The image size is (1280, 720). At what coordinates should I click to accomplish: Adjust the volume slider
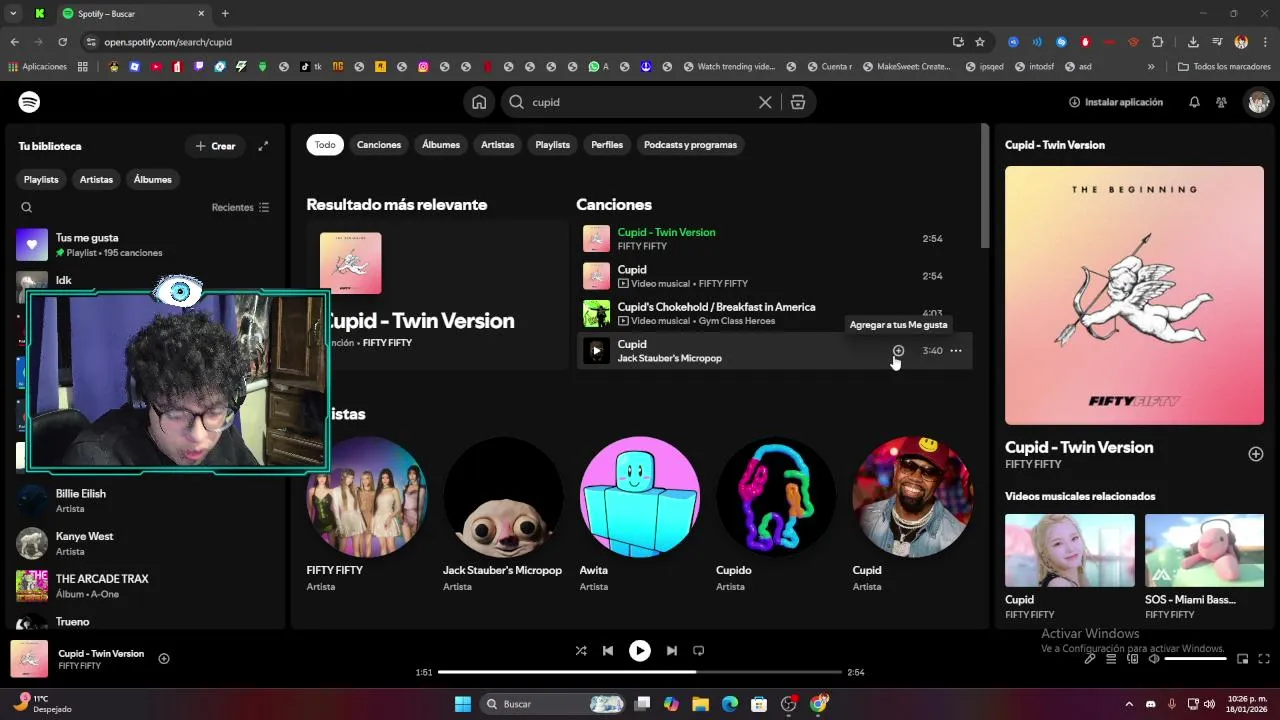pyautogui.click(x=1196, y=659)
